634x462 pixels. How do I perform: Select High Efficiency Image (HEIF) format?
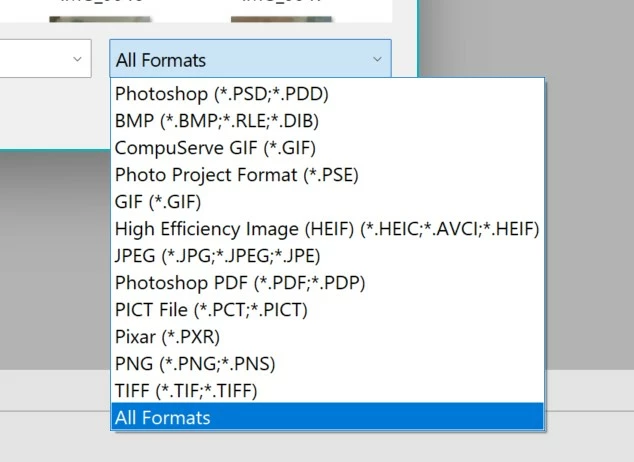[x=328, y=229]
